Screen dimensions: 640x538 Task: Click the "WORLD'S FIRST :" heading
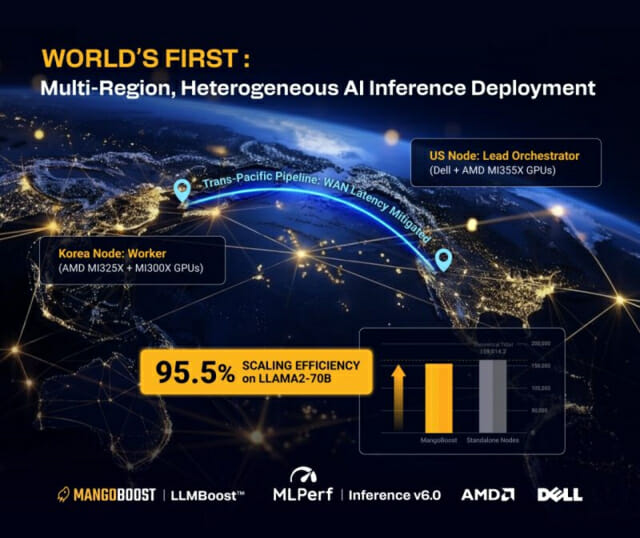click(x=146, y=58)
